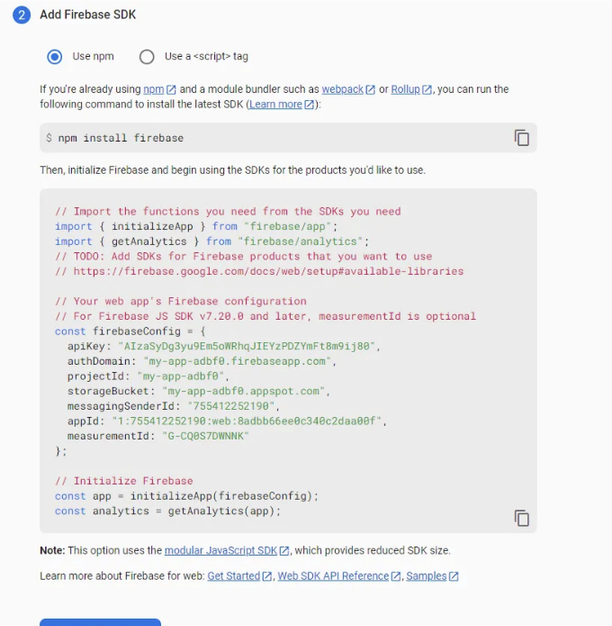The image size is (612, 626).
Task: Click the projectId value "my-app-adbf0"
Action: [180, 376]
